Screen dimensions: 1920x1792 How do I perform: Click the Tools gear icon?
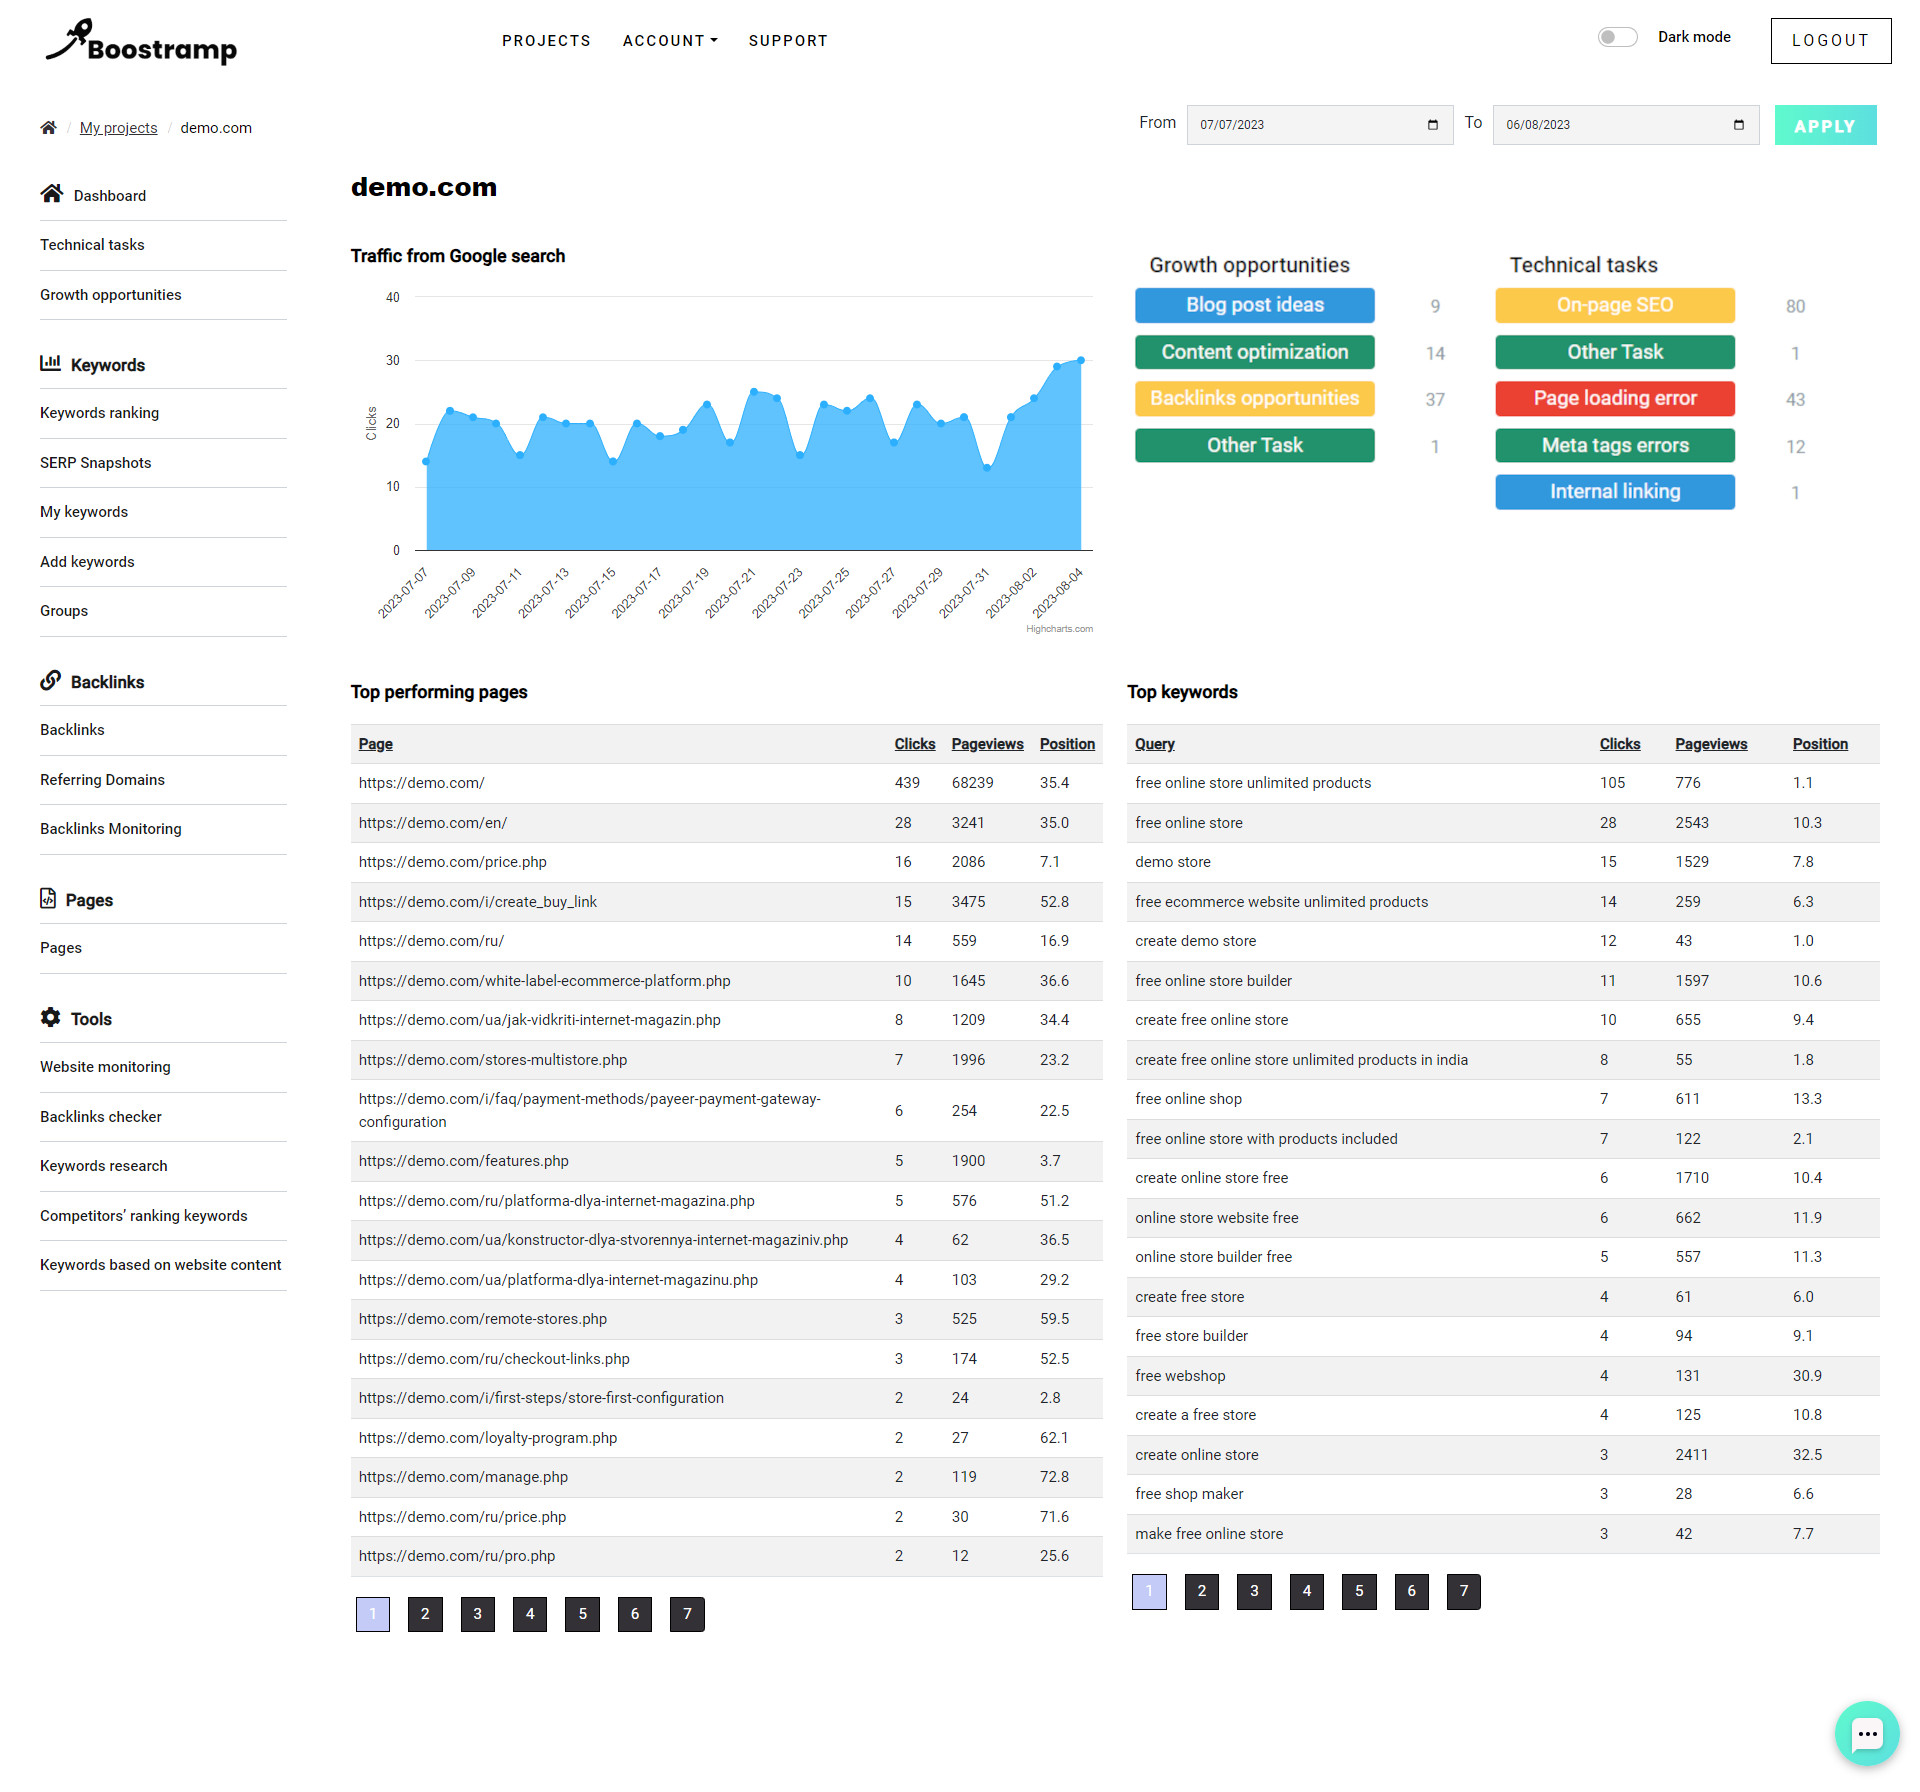pyautogui.click(x=50, y=1018)
